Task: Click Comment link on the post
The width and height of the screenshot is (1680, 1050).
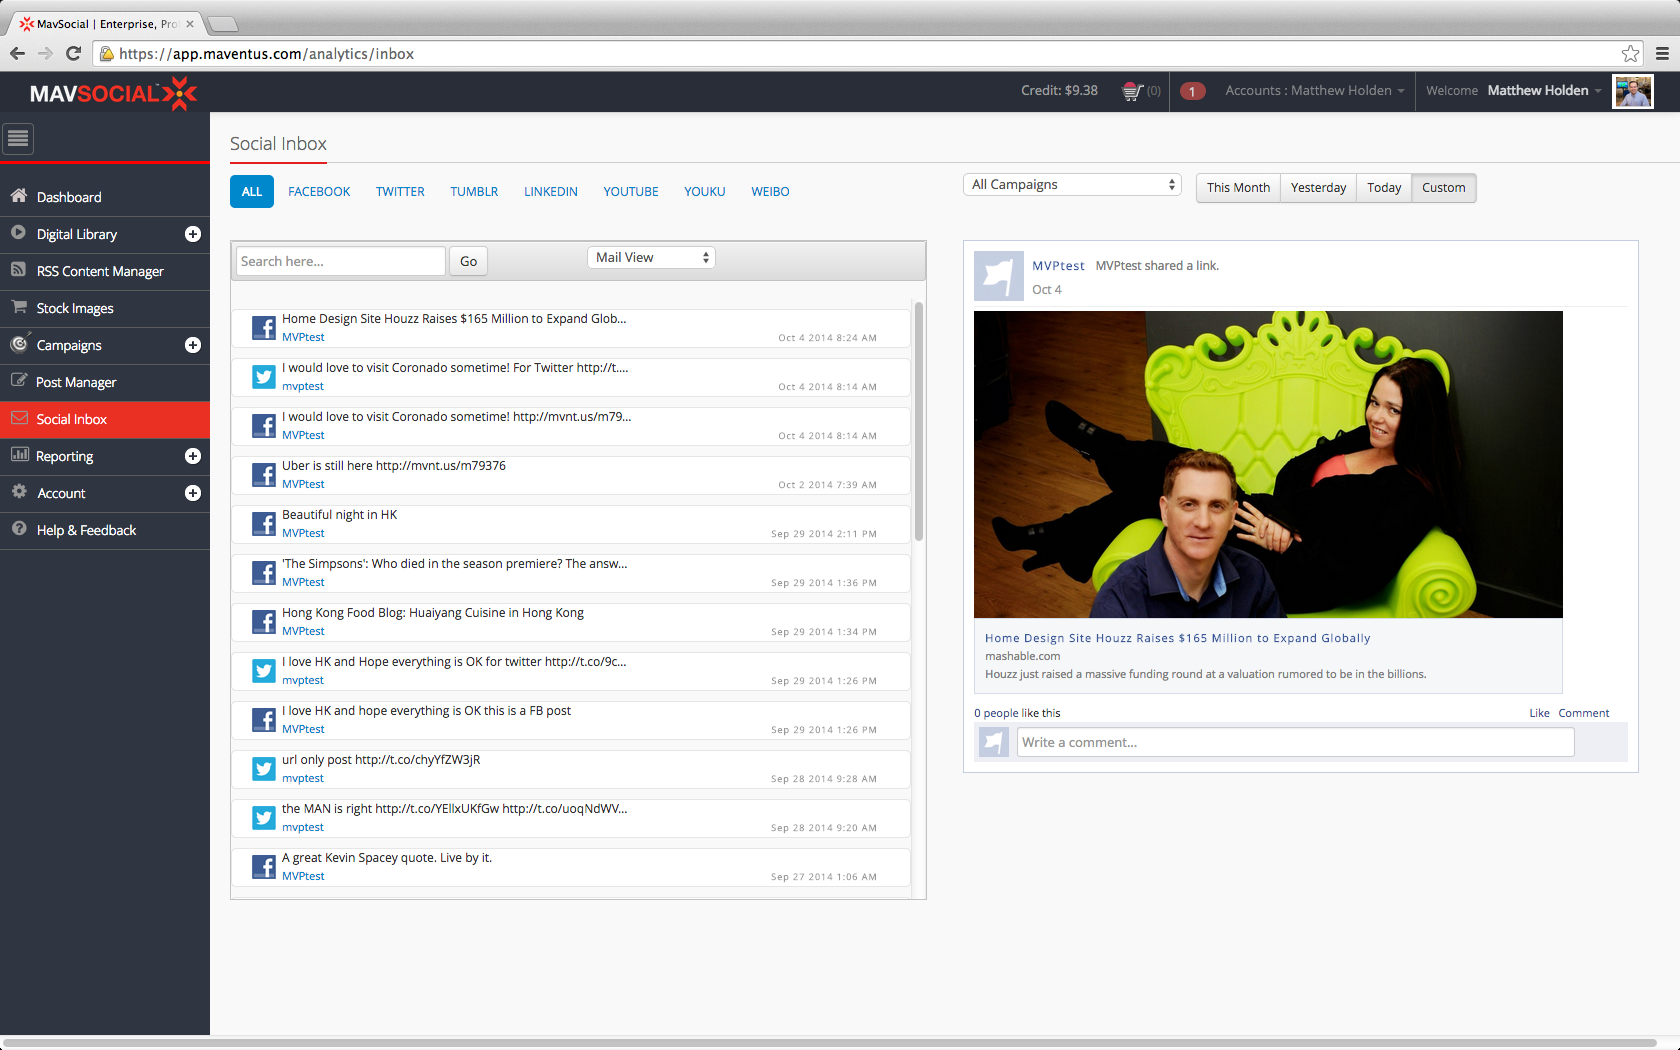Action: pos(1584,713)
